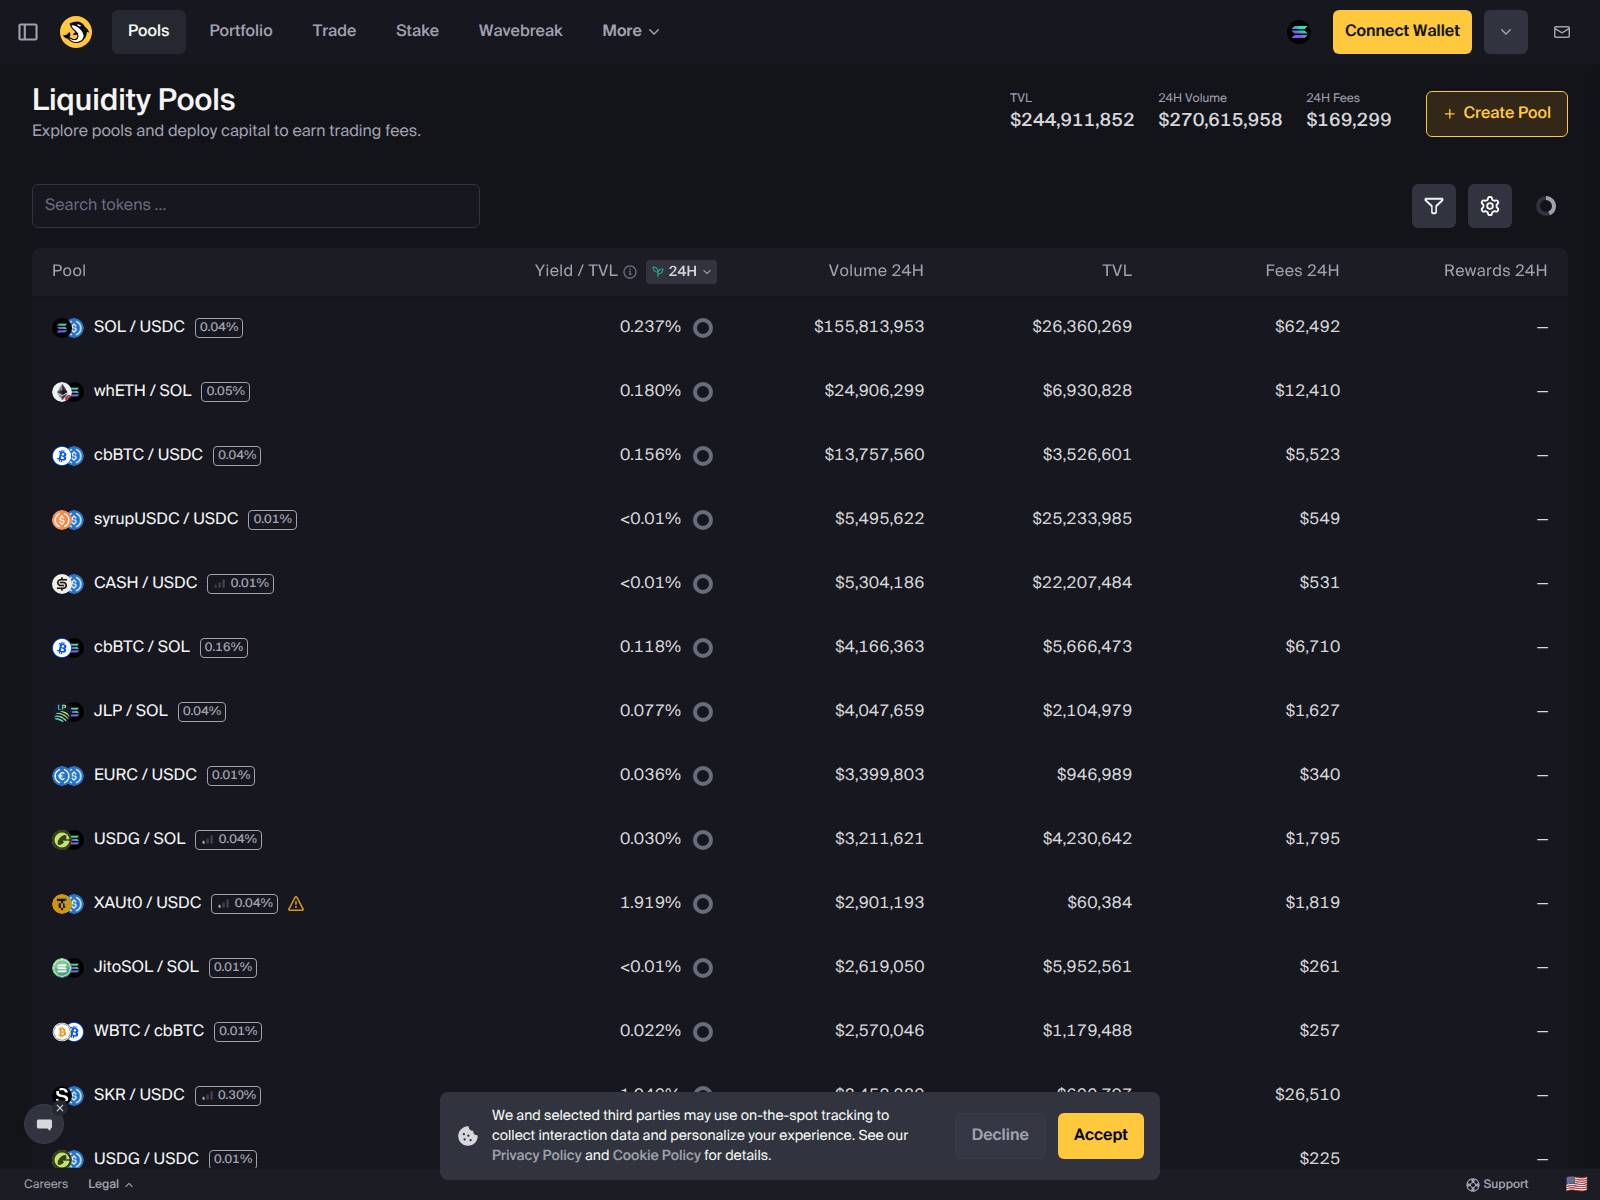The width and height of the screenshot is (1600, 1200).
Task: Sort by the TVL column header
Action: point(1117,271)
